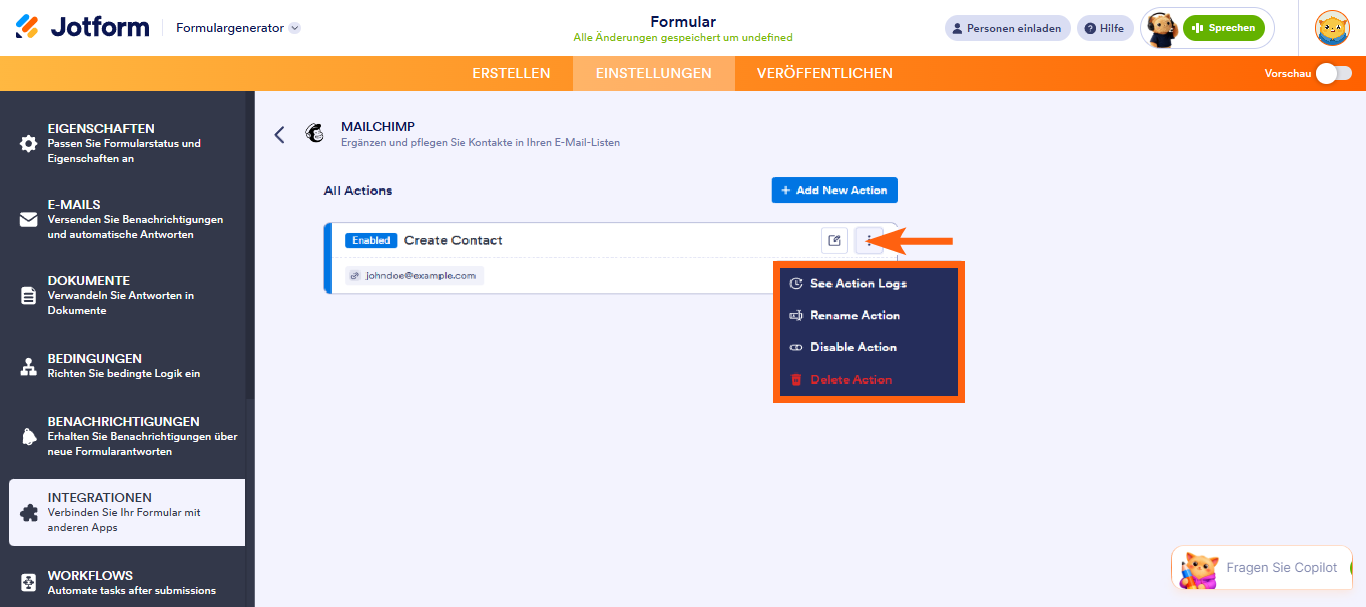1366x607 pixels.
Task: Click the back arrow beside Mailchimp
Action: pos(279,134)
